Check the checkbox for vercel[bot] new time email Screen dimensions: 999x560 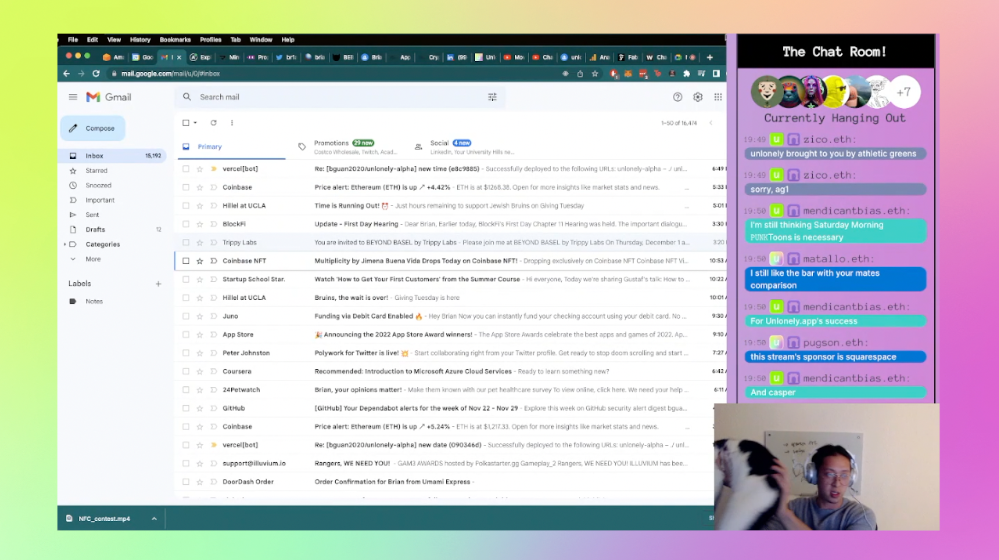pyautogui.click(x=185, y=169)
